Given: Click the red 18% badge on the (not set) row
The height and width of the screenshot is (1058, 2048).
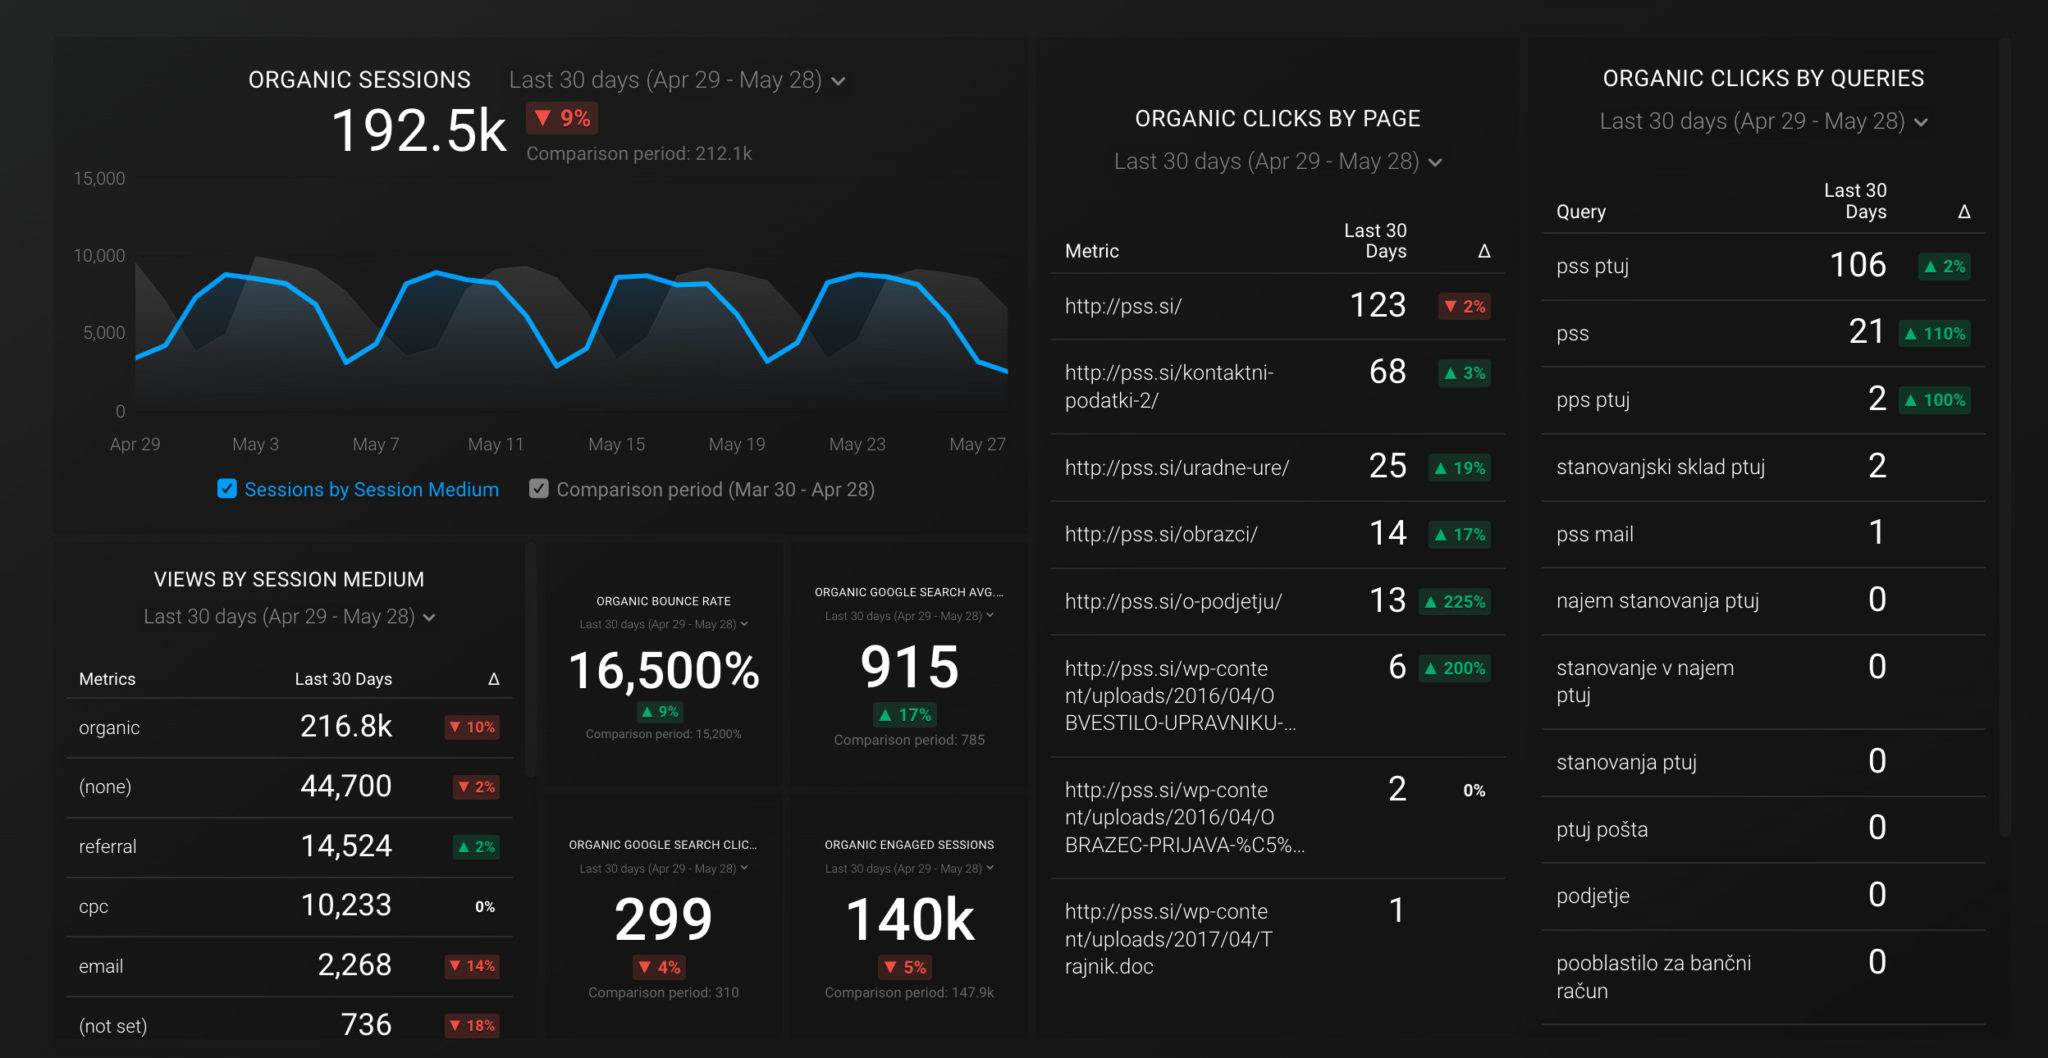Looking at the screenshot, I should [472, 1025].
